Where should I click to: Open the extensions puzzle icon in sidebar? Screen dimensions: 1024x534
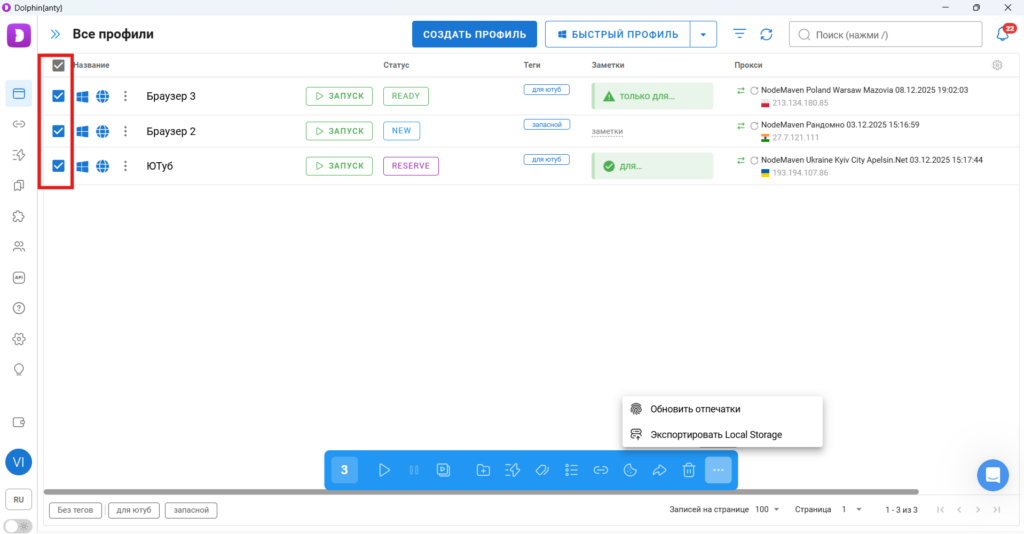(18, 216)
